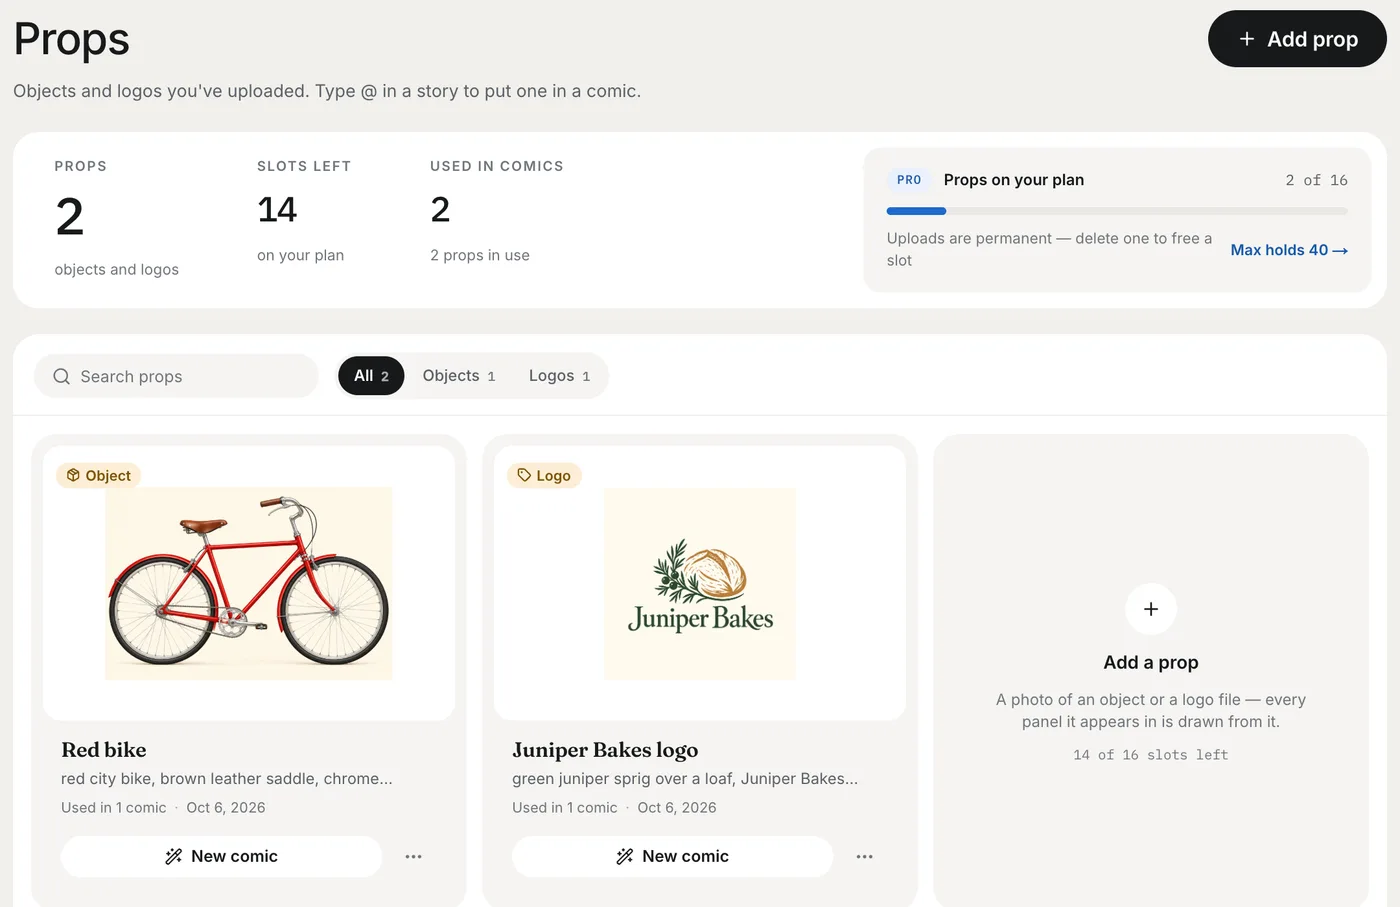Click the plus icon in Add a prop card
The image size is (1400, 907).
tap(1151, 609)
